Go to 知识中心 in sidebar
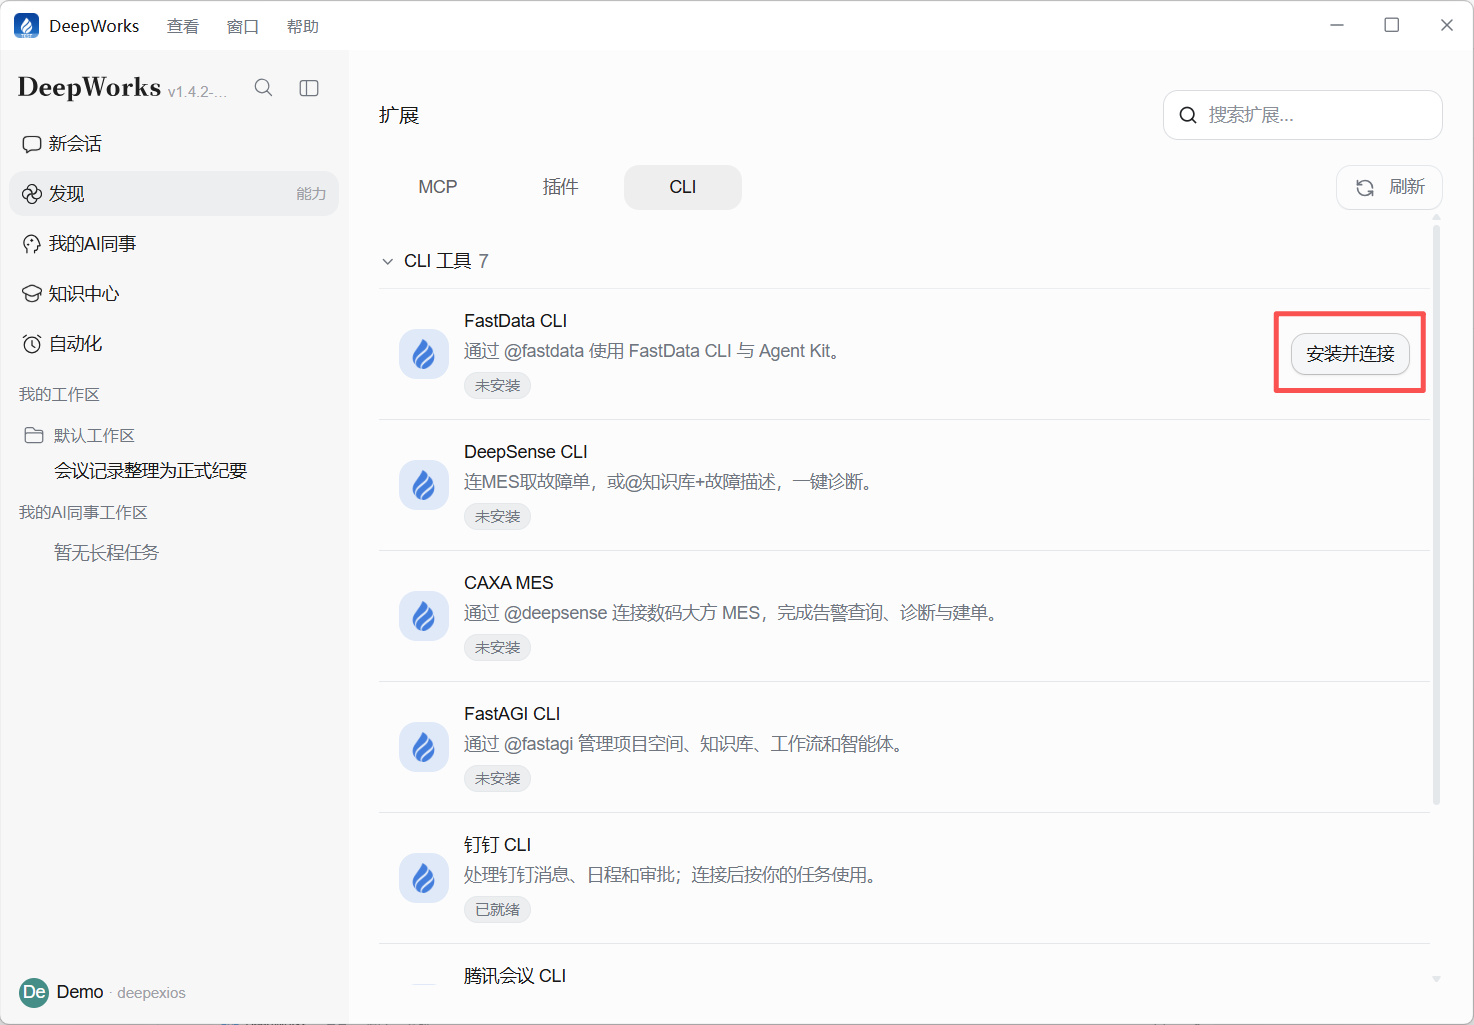 tap(174, 294)
